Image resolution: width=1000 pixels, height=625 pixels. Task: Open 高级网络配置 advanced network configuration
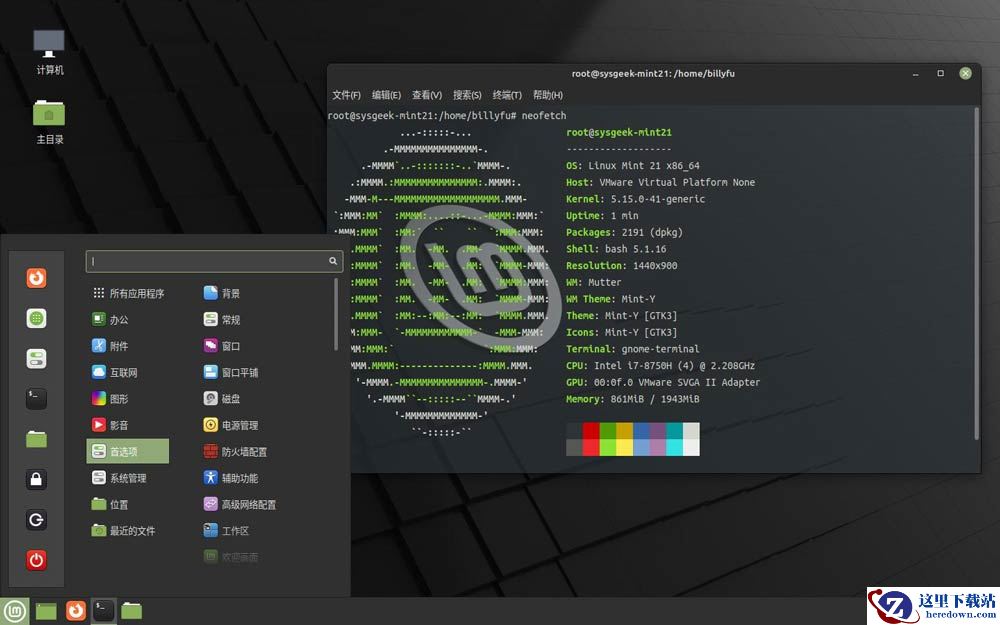coord(240,504)
